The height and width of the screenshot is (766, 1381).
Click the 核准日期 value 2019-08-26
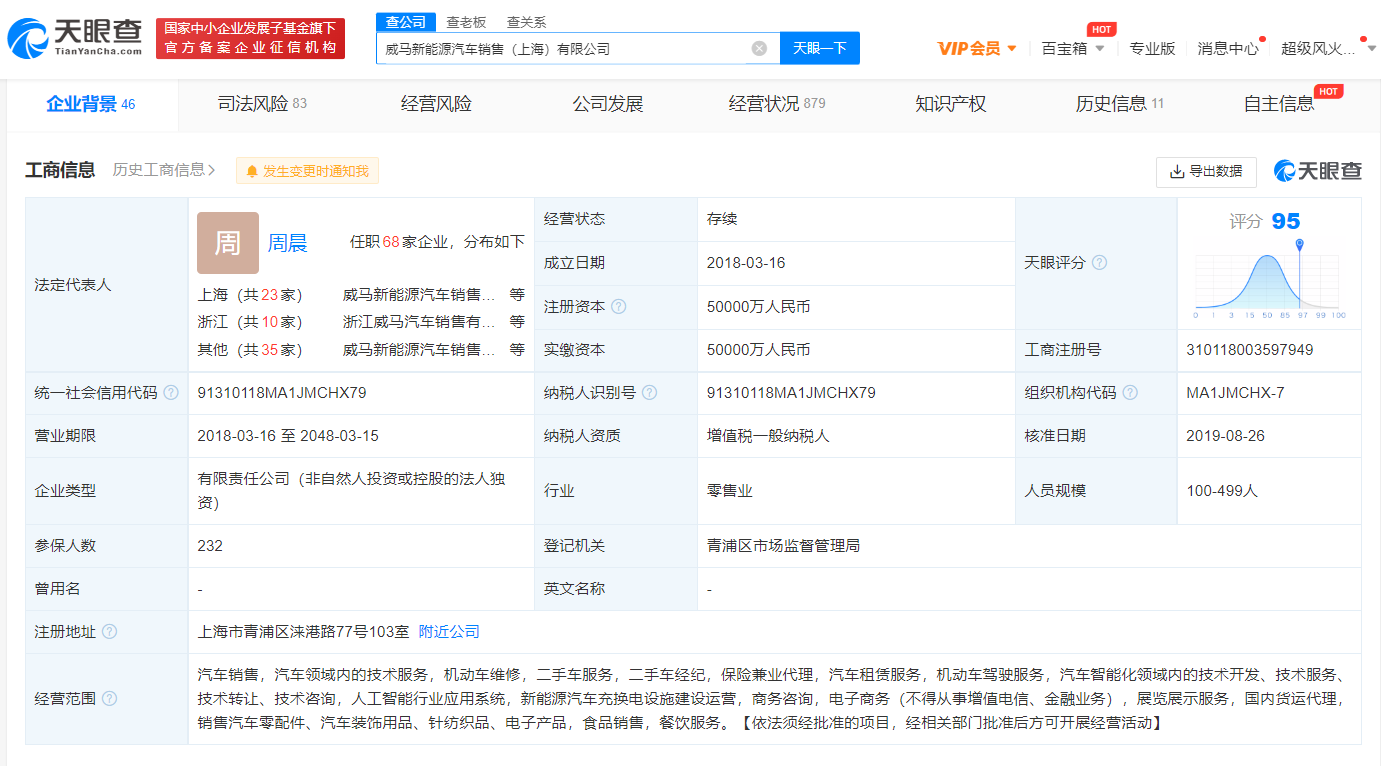(1226, 436)
